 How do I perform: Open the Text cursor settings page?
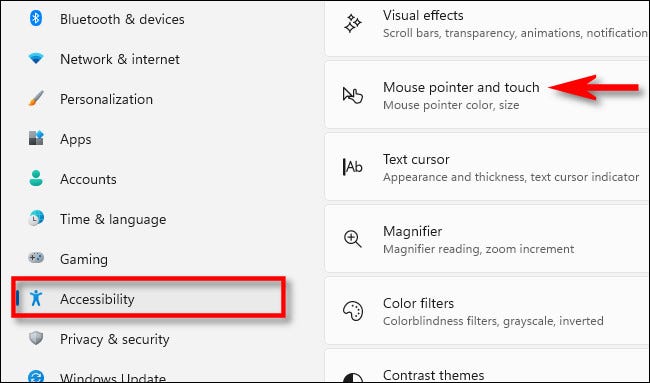(488, 167)
